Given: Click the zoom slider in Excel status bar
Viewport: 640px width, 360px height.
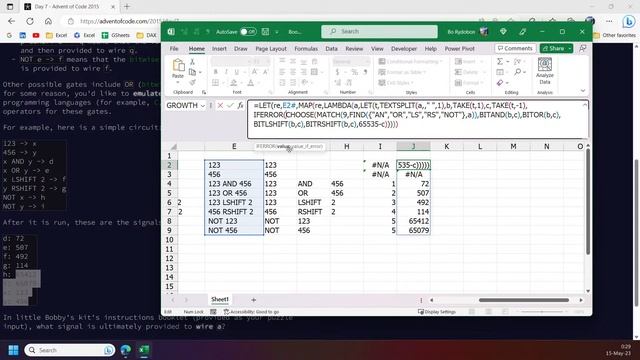Looking at the screenshot, I should [x=541, y=312].
